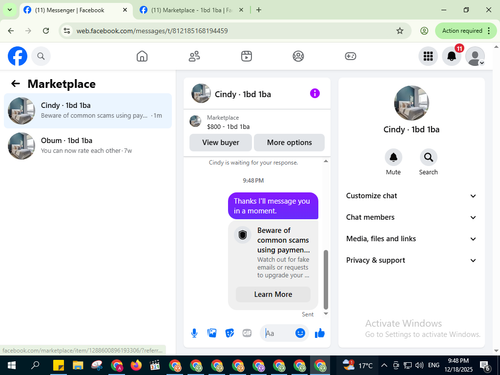500x375 pixels.
Task: Open the $800 - 1bd 1ba listing link
Action: [228, 127]
